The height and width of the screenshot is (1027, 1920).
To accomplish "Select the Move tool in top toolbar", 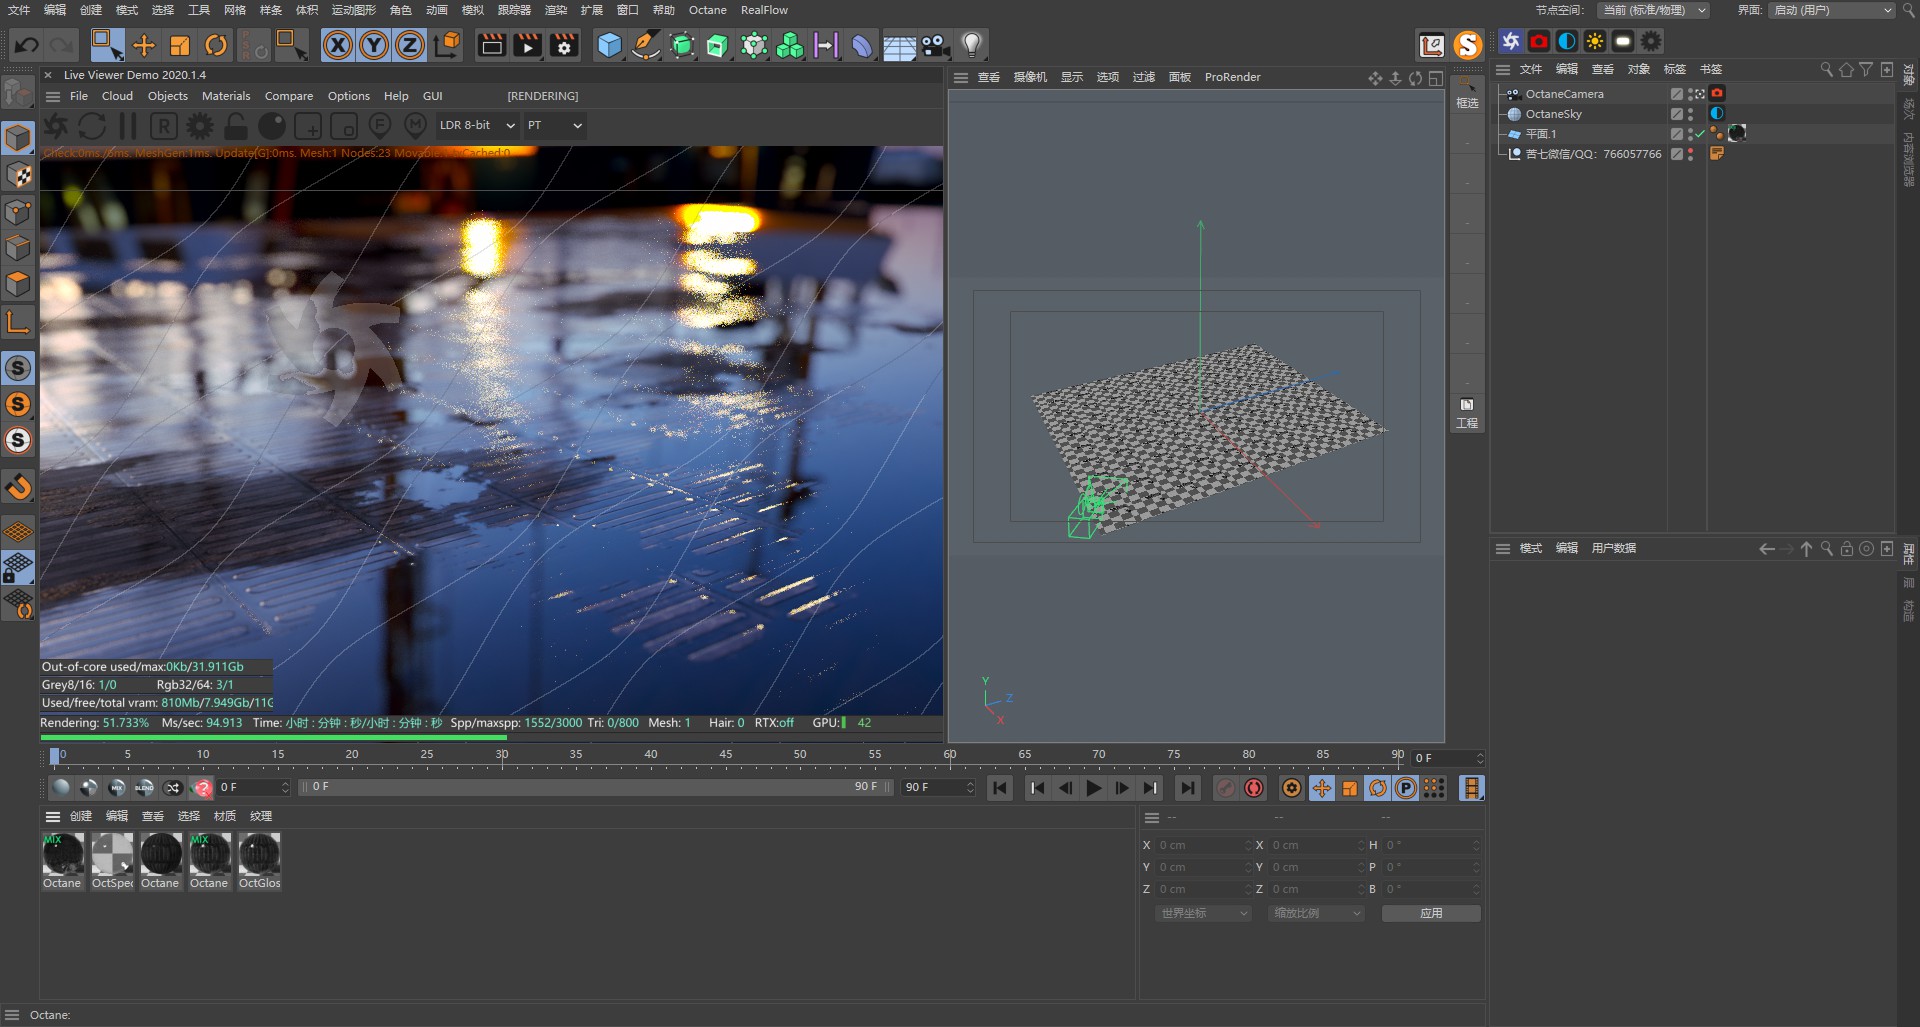I will point(144,45).
